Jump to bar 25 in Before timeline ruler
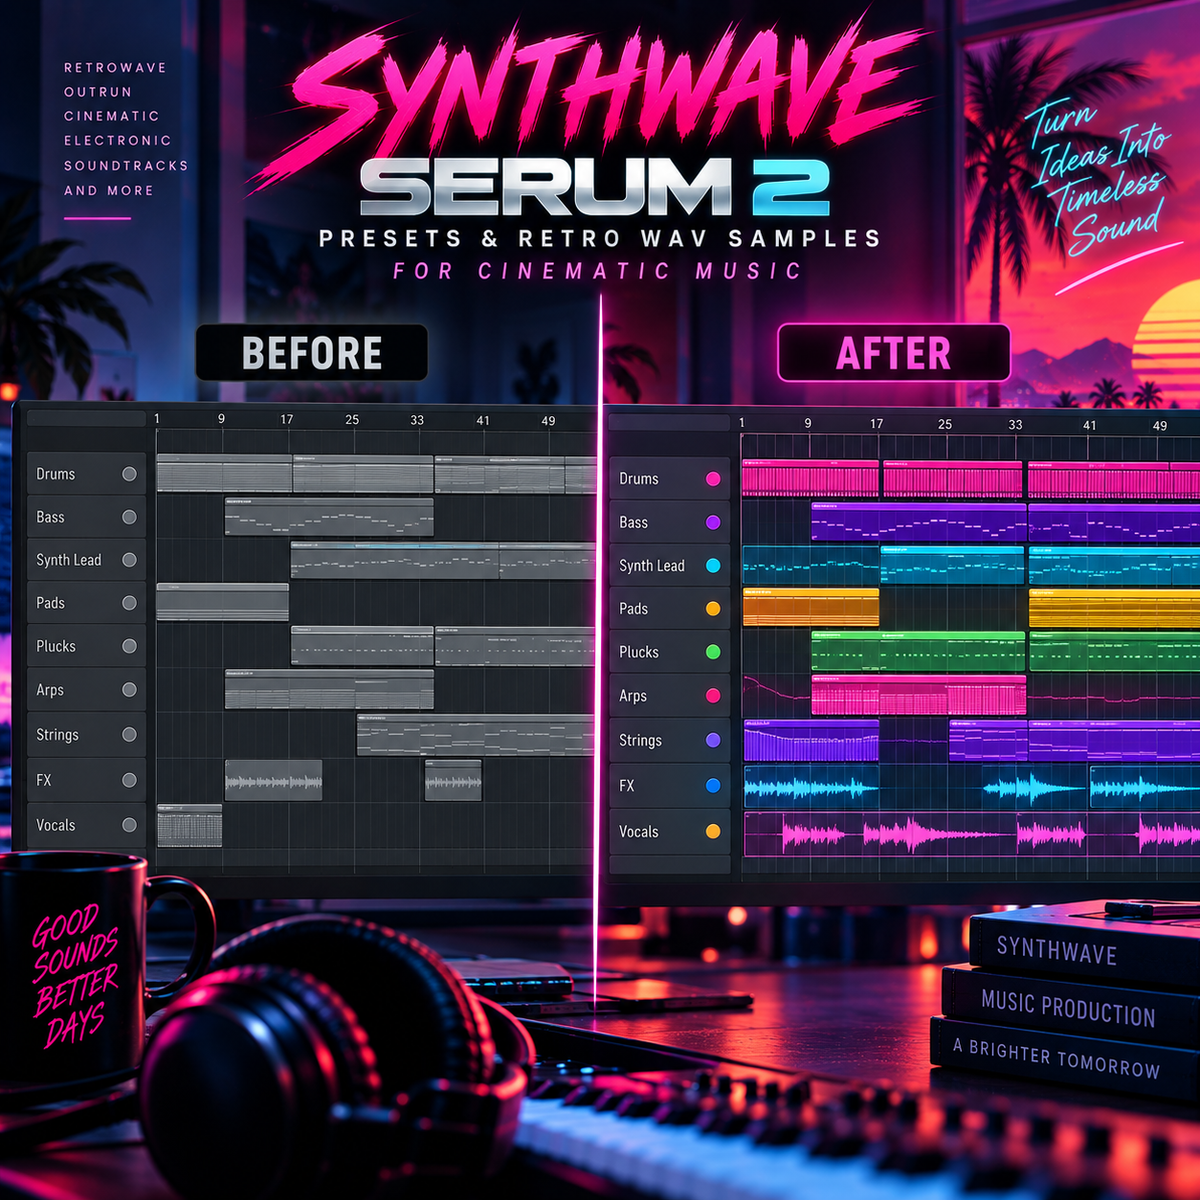This screenshot has width=1200, height=1200. (352, 419)
